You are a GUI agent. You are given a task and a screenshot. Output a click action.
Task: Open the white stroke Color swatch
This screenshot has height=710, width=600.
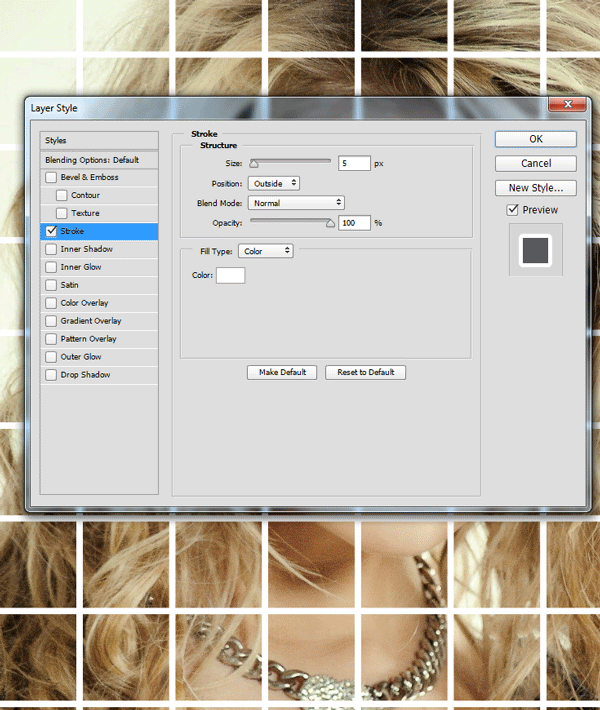click(x=230, y=275)
